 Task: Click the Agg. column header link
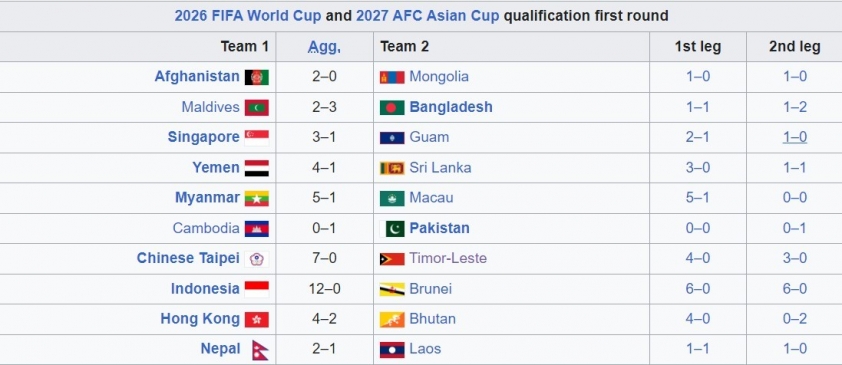coord(324,47)
